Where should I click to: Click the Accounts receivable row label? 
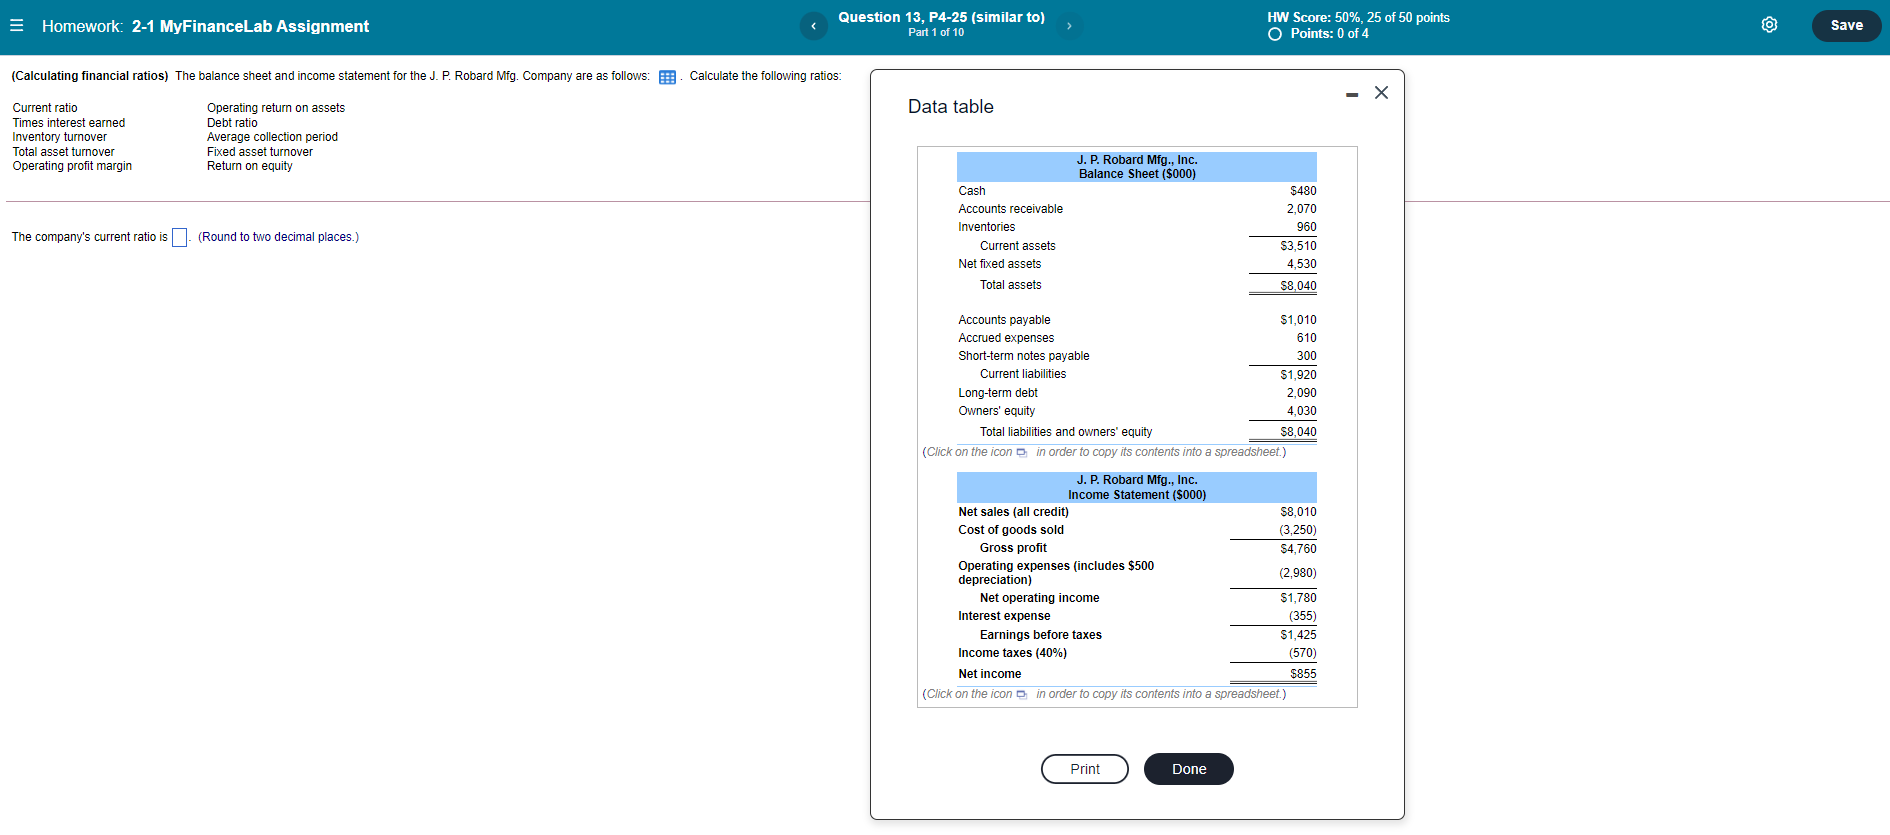pos(1010,209)
